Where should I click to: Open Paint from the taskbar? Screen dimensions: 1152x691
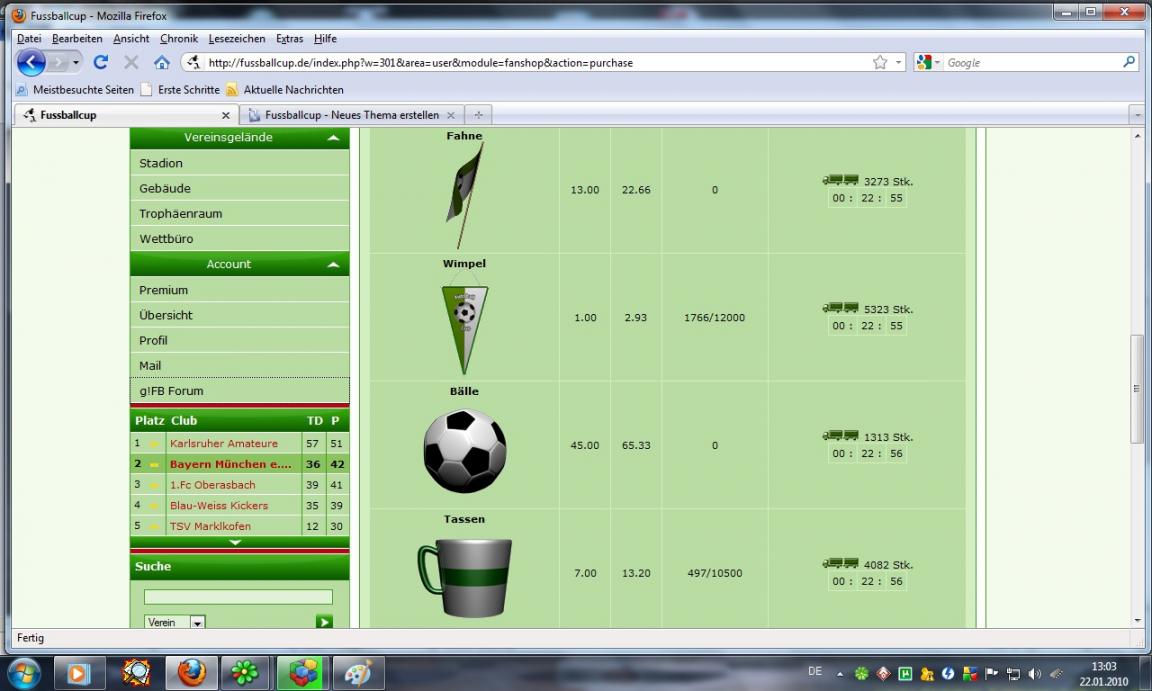[x=357, y=673]
